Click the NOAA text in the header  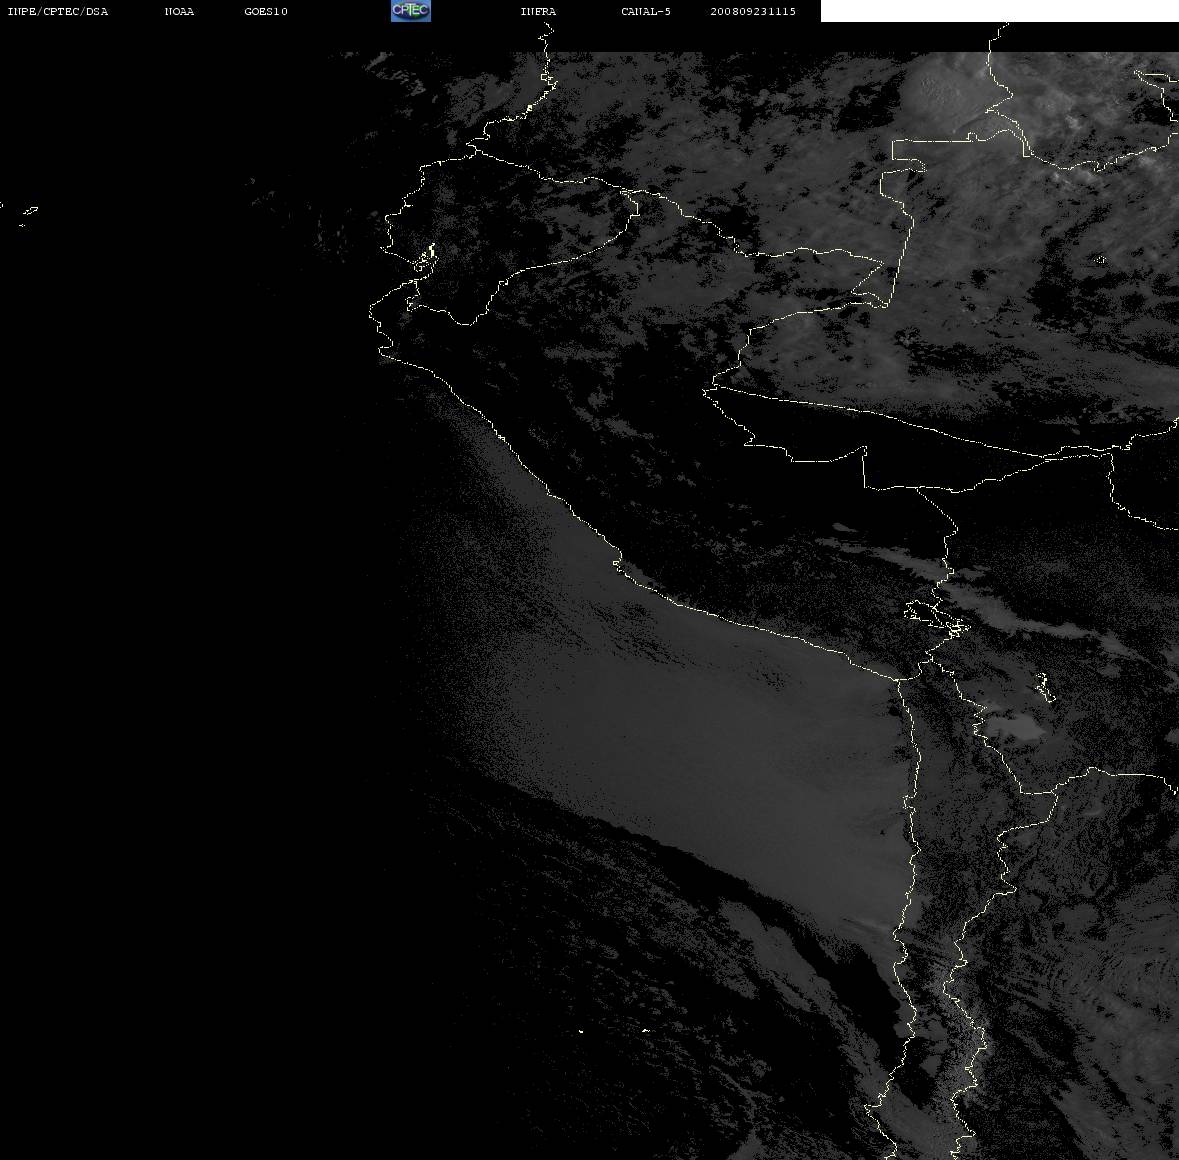[x=179, y=11]
